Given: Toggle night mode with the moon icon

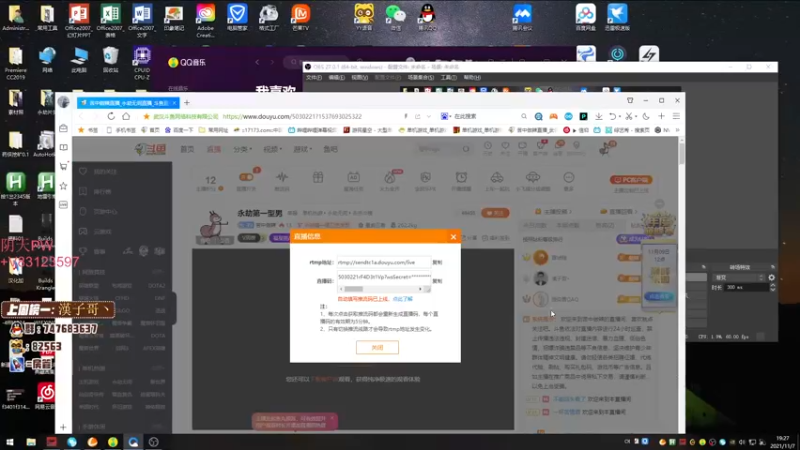Looking at the screenshot, I should pyautogui.click(x=646, y=116).
